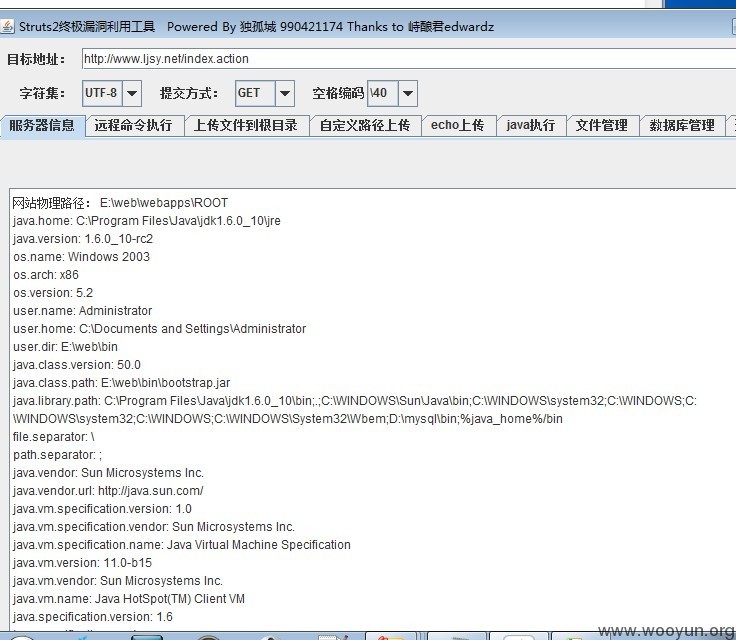Click the java.vendor.url http://java.sun.com/ line
736x640 pixels.
pyautogui.click(x=108, y=491)
